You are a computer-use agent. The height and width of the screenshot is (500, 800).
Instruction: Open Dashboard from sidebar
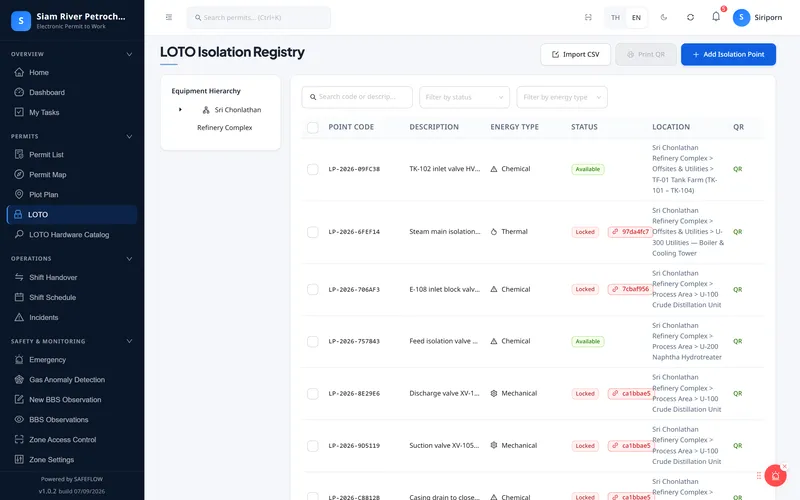[72, 92]
